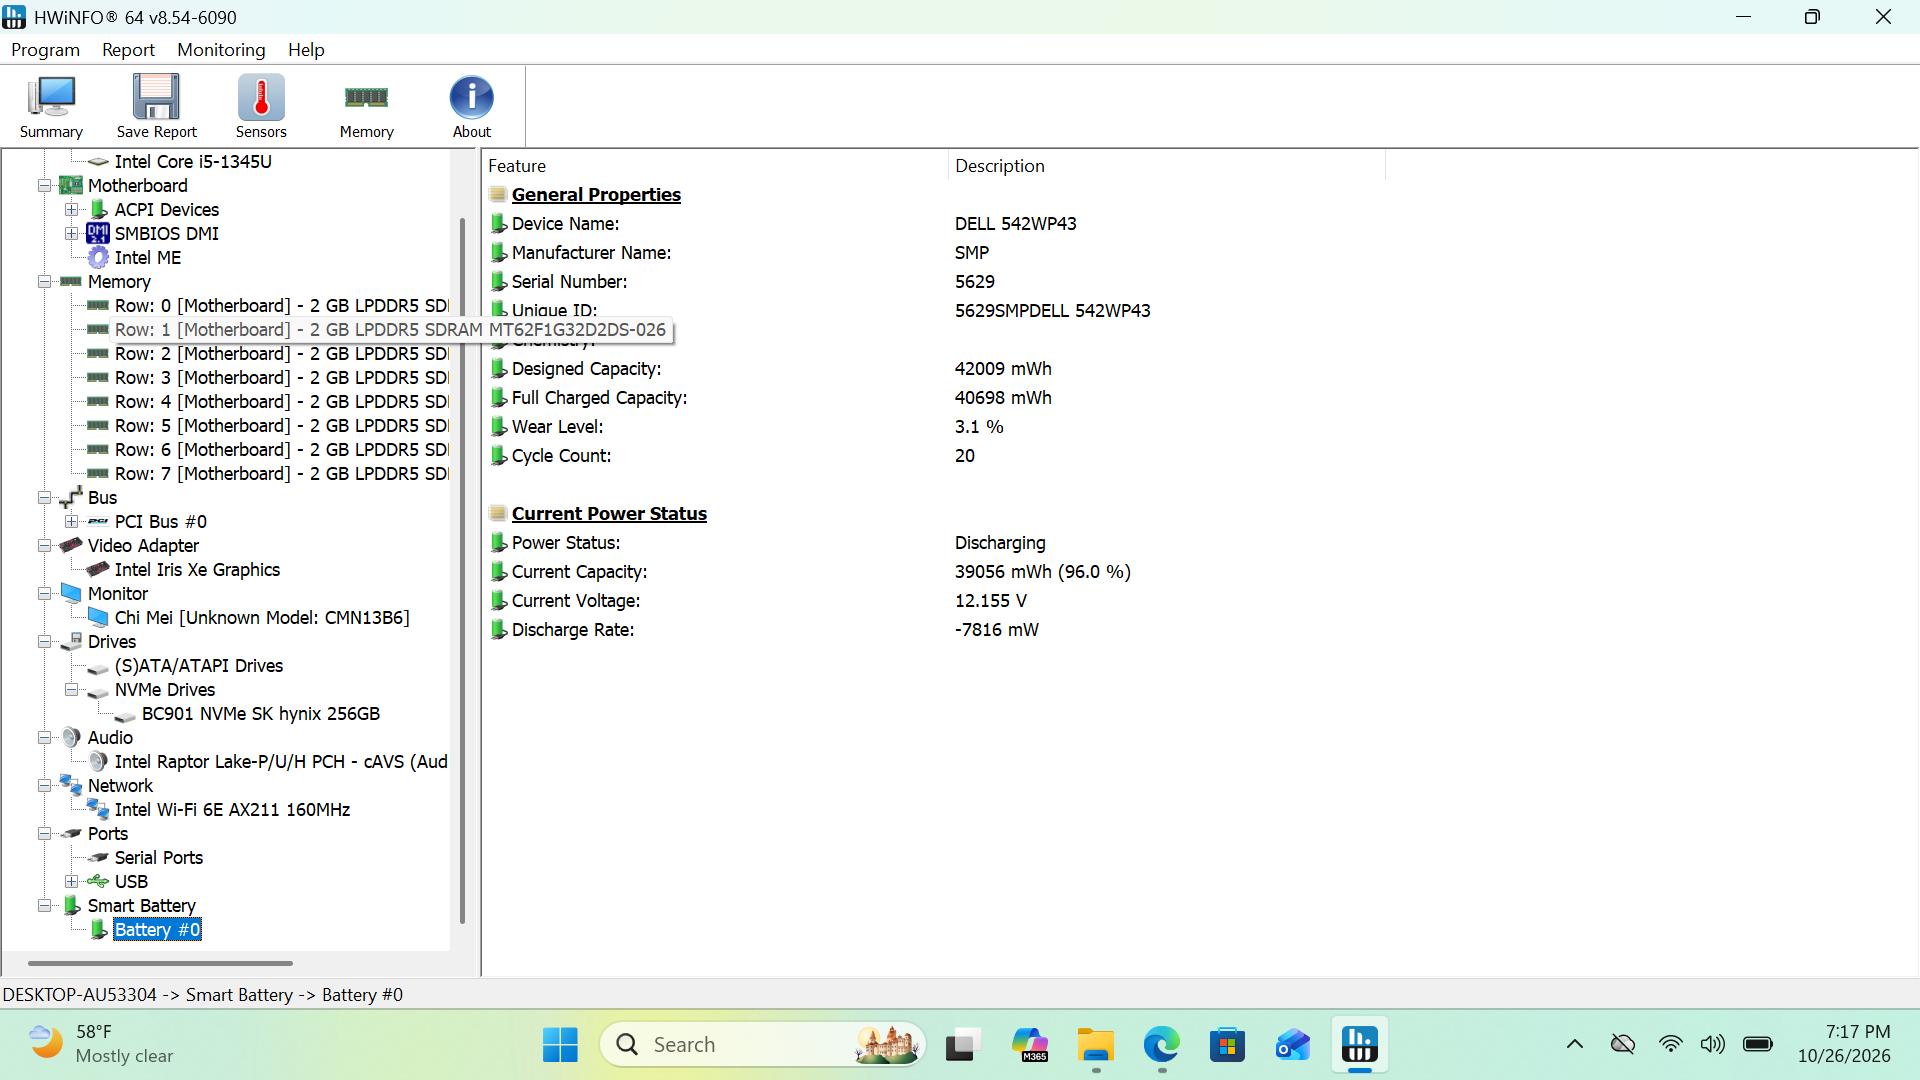Collapse the NVMe Drives node
The image size is (1920, 1080).
(x=71, y=690)
